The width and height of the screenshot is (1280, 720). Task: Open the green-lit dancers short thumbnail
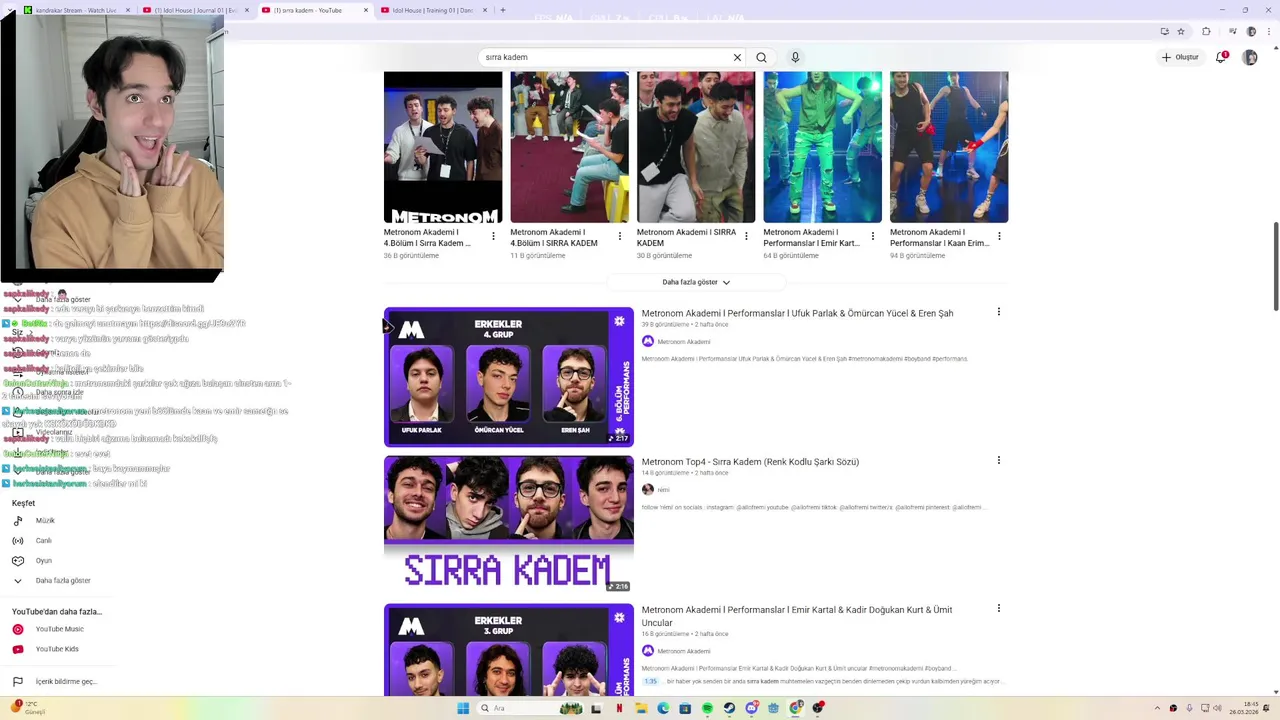[x=823, y=147]
